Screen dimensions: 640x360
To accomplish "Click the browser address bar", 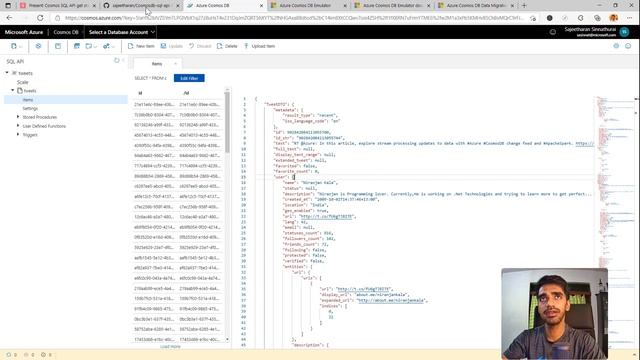I will click(294, 18).
